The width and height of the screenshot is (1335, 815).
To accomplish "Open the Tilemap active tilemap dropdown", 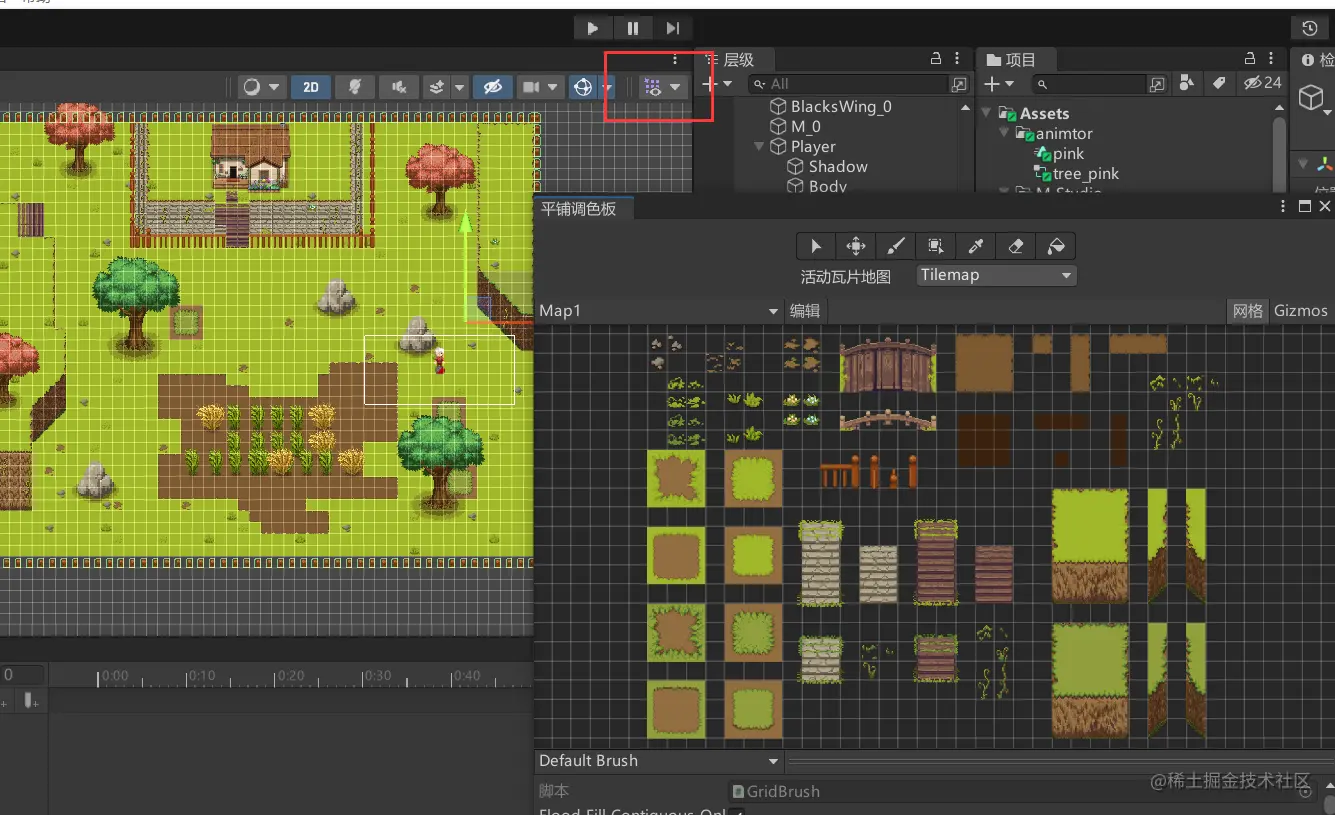I will click(996, 275).
